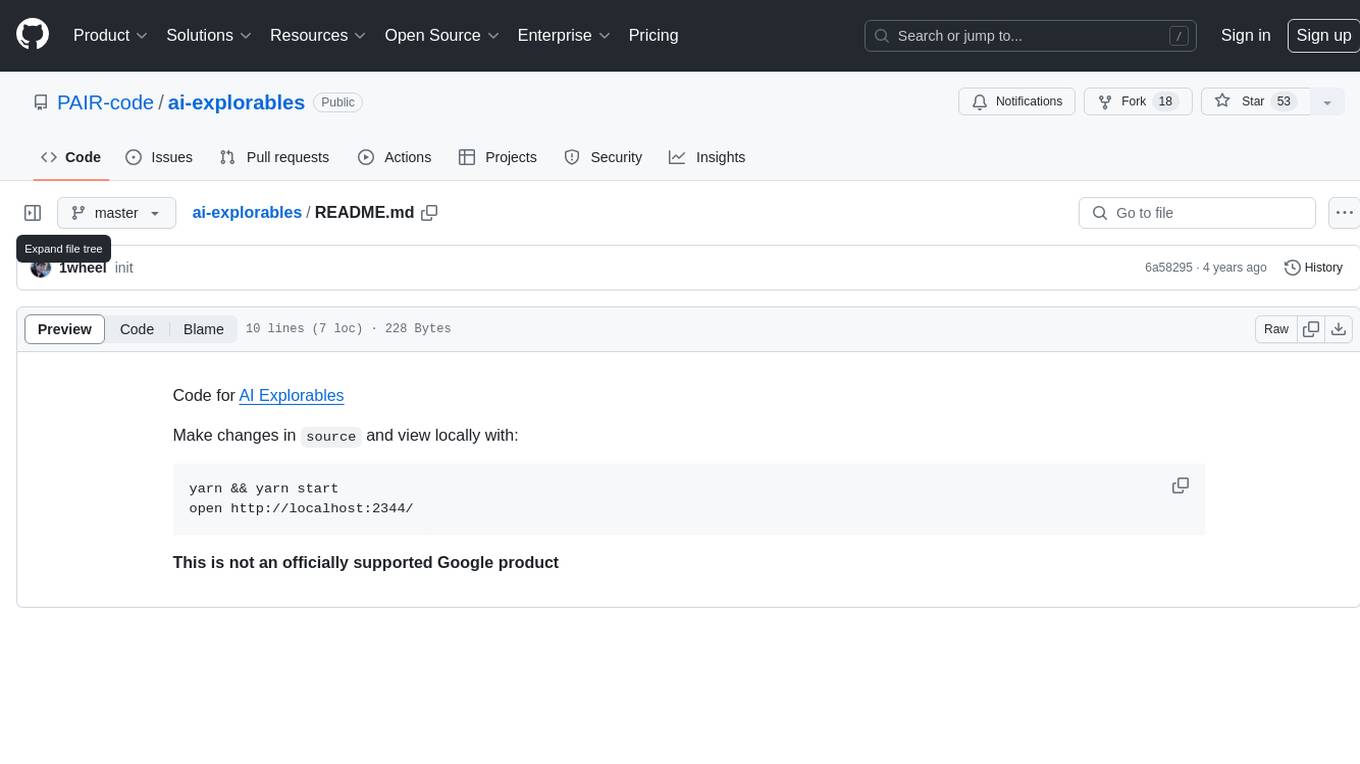Switch to the Code tab
1360x764 pixels.
tap(71, 157)
